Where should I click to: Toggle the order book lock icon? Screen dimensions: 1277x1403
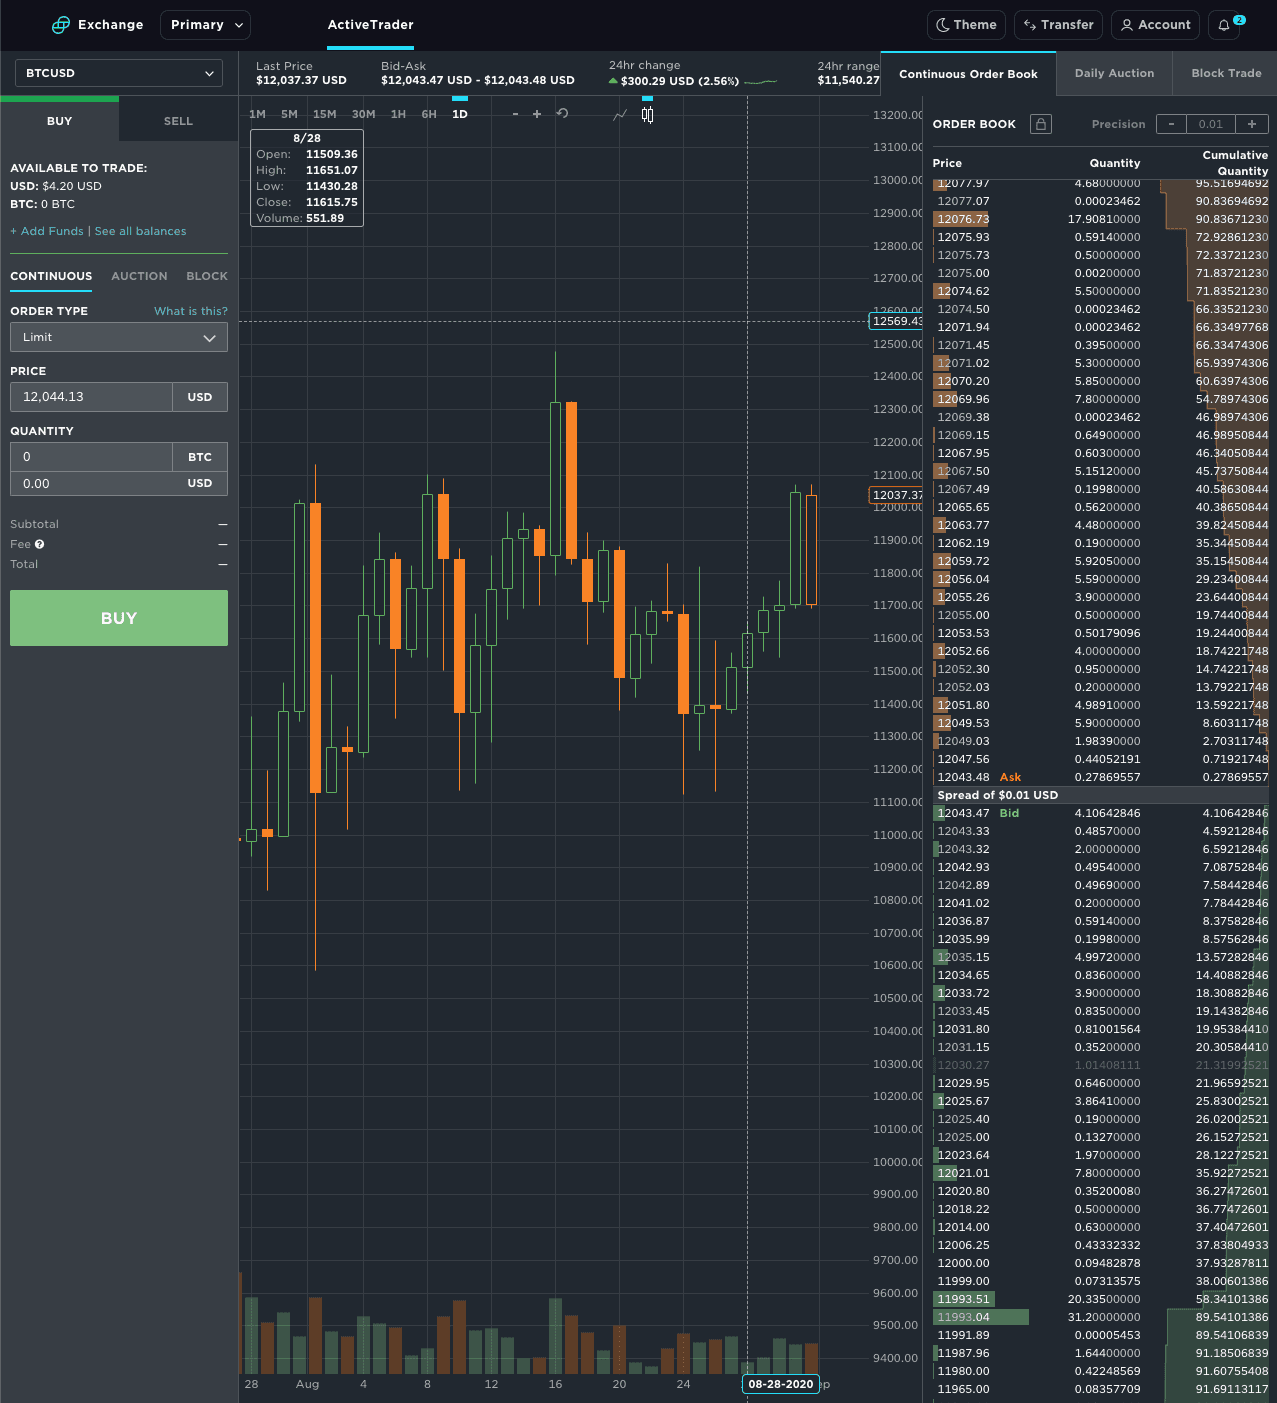click(x=1041, y=124)
